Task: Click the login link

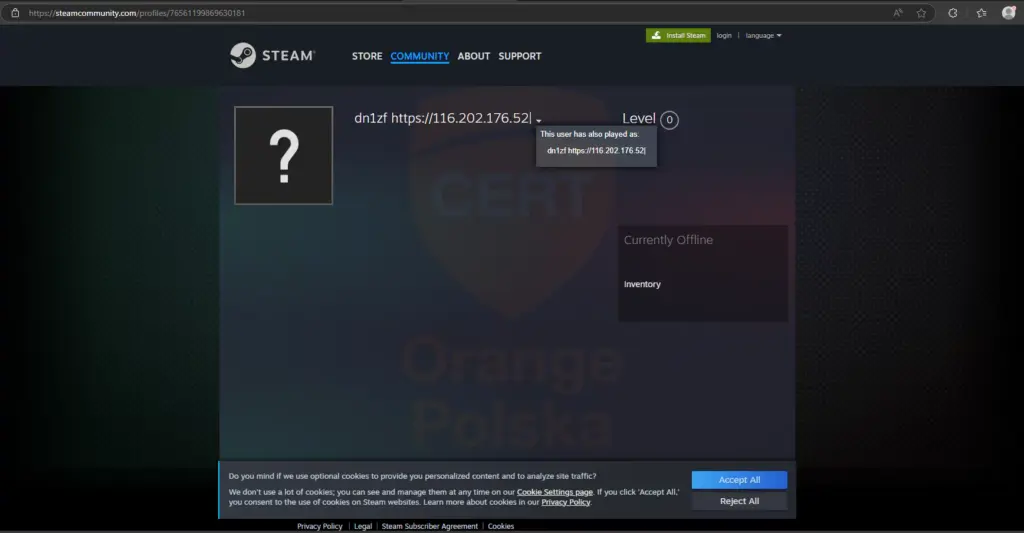Action: coord(724,35)
